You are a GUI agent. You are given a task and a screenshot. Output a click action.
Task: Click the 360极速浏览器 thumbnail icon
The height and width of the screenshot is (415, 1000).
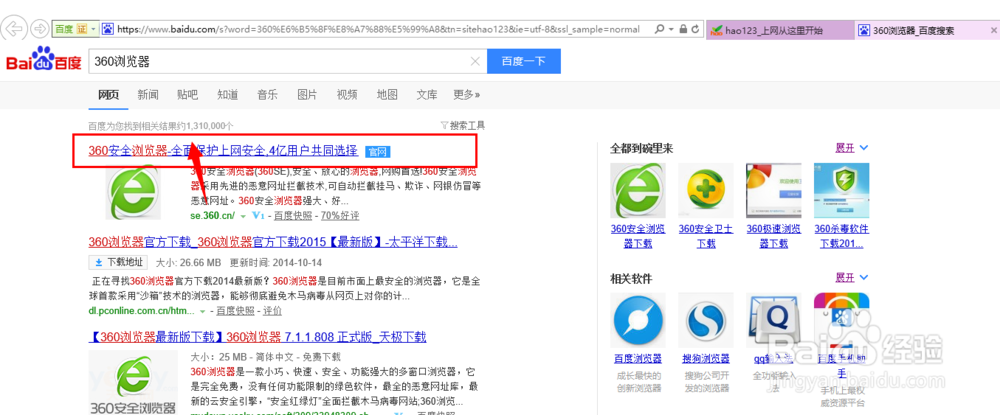tap(773, 191)
